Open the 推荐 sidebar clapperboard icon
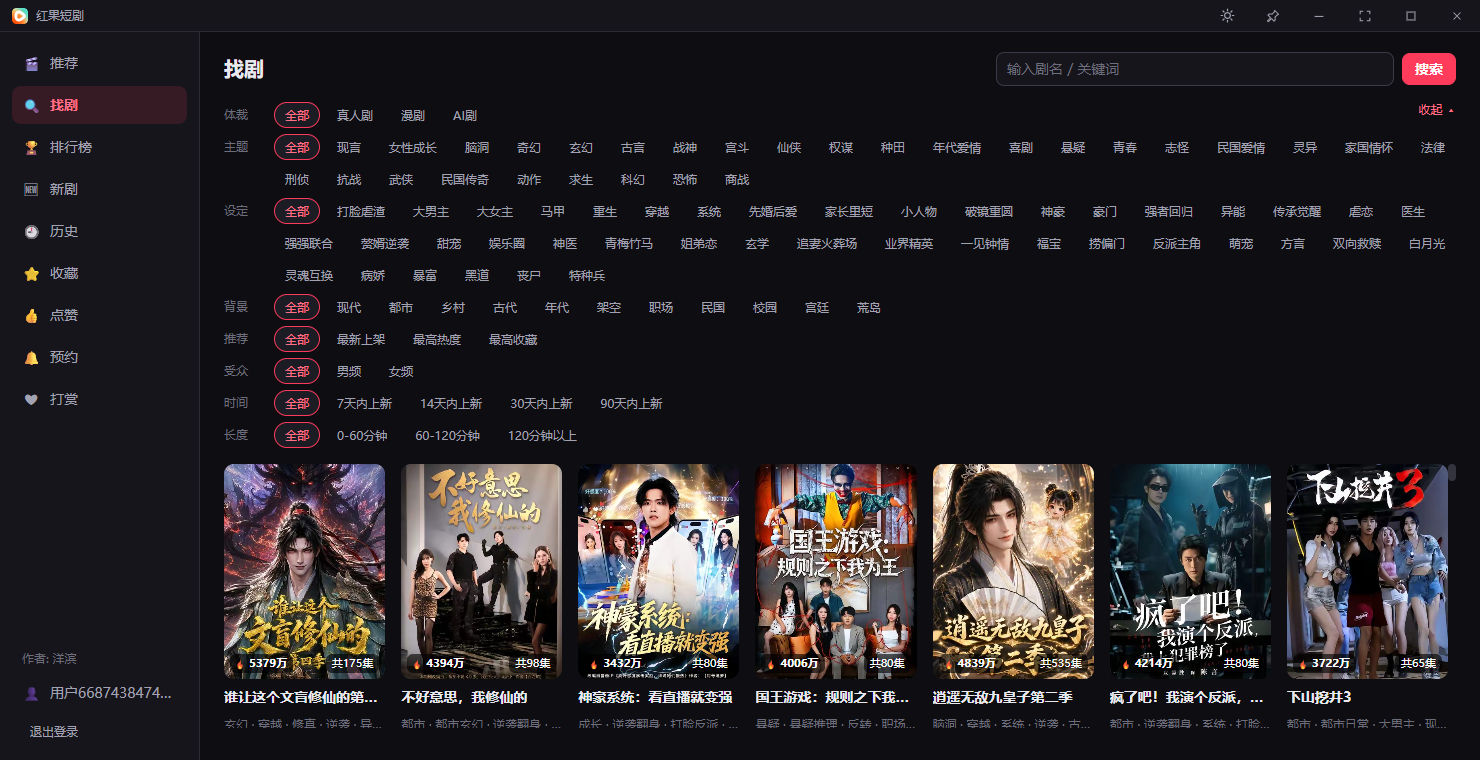This screenshot has height=760, width=1480. click(x=32, y=63)
